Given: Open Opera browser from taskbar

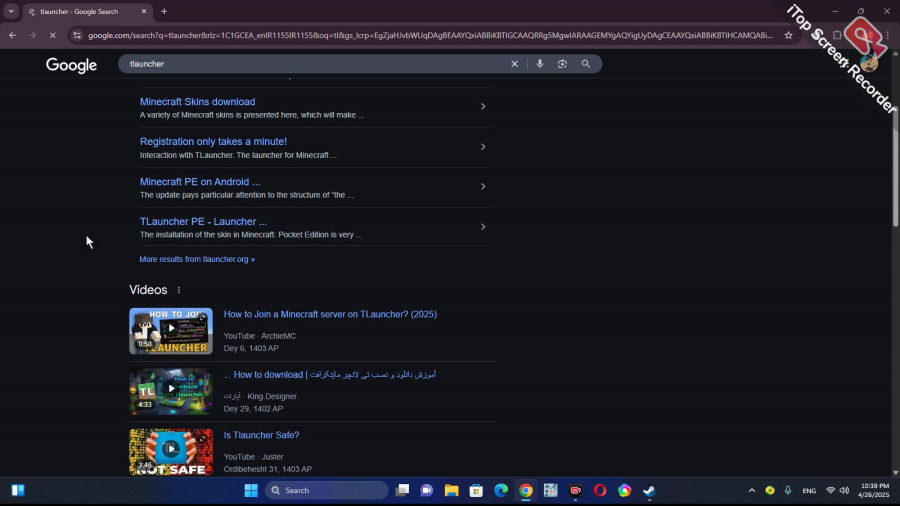Looking at the screenshot, I should pyautogui.click(x=600, y=491).
